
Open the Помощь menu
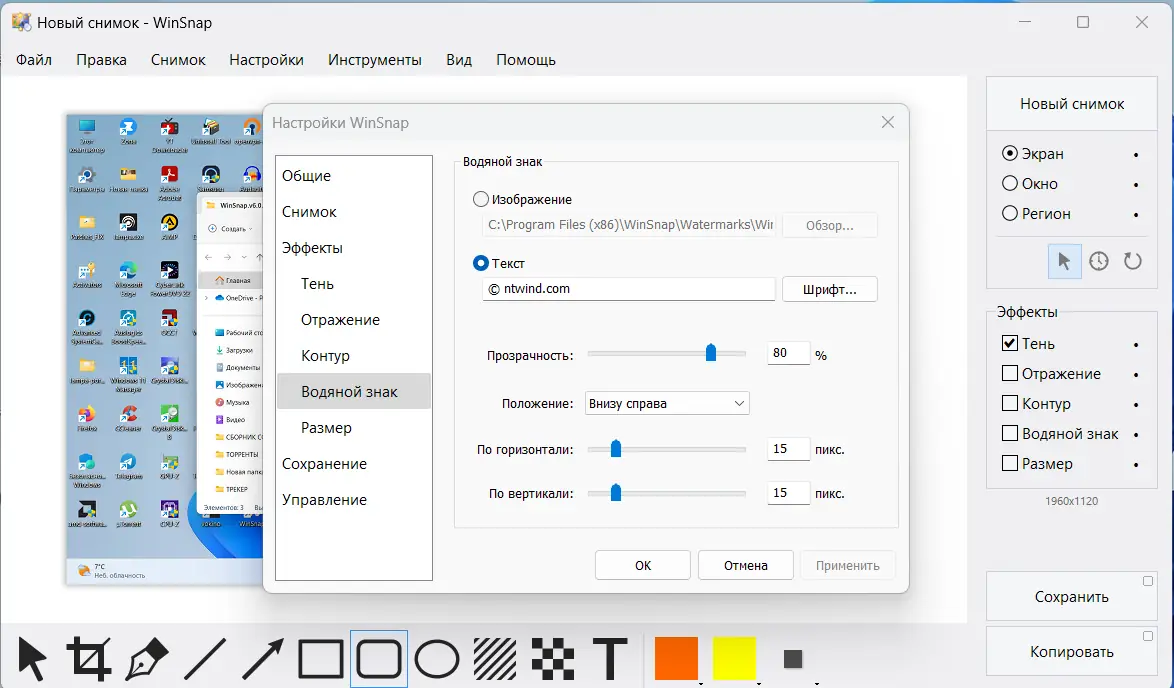526,60
